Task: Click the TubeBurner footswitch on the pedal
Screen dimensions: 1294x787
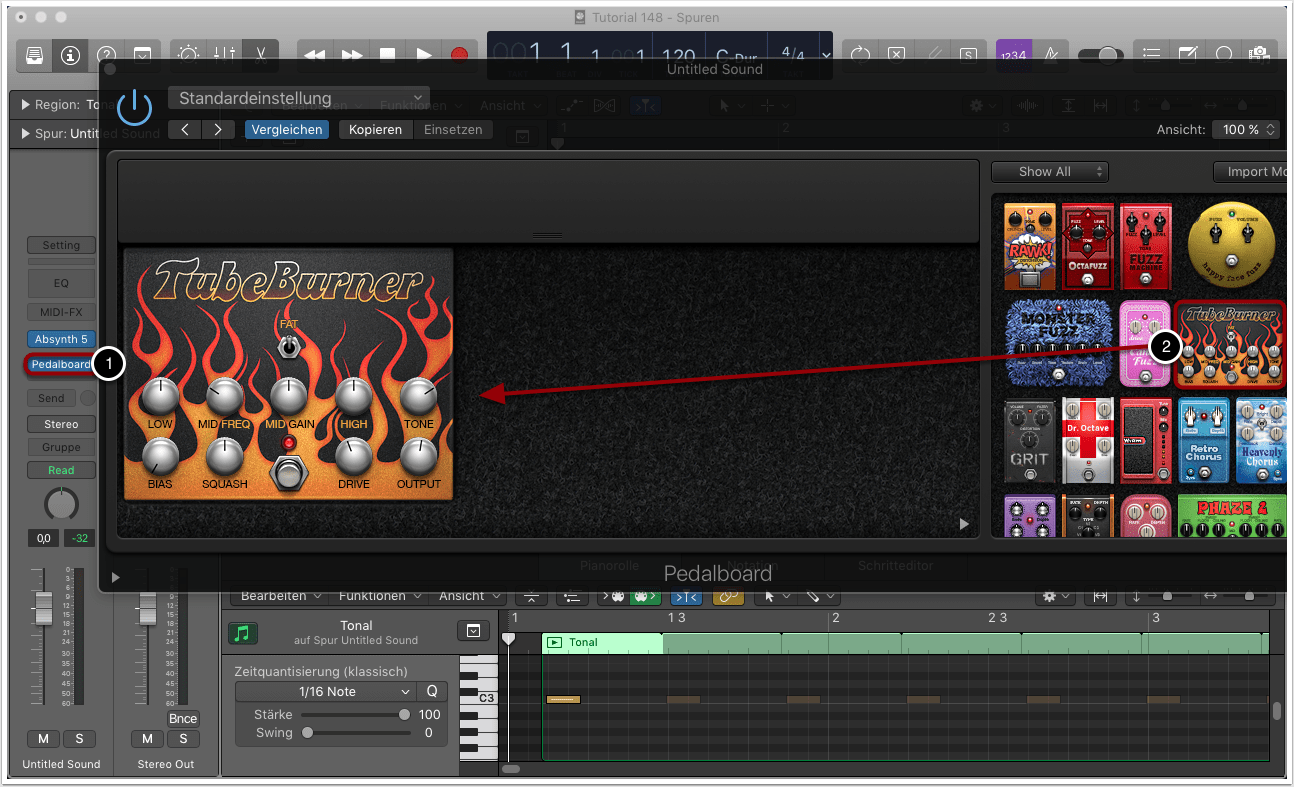Action: click(x=288, y=473)
